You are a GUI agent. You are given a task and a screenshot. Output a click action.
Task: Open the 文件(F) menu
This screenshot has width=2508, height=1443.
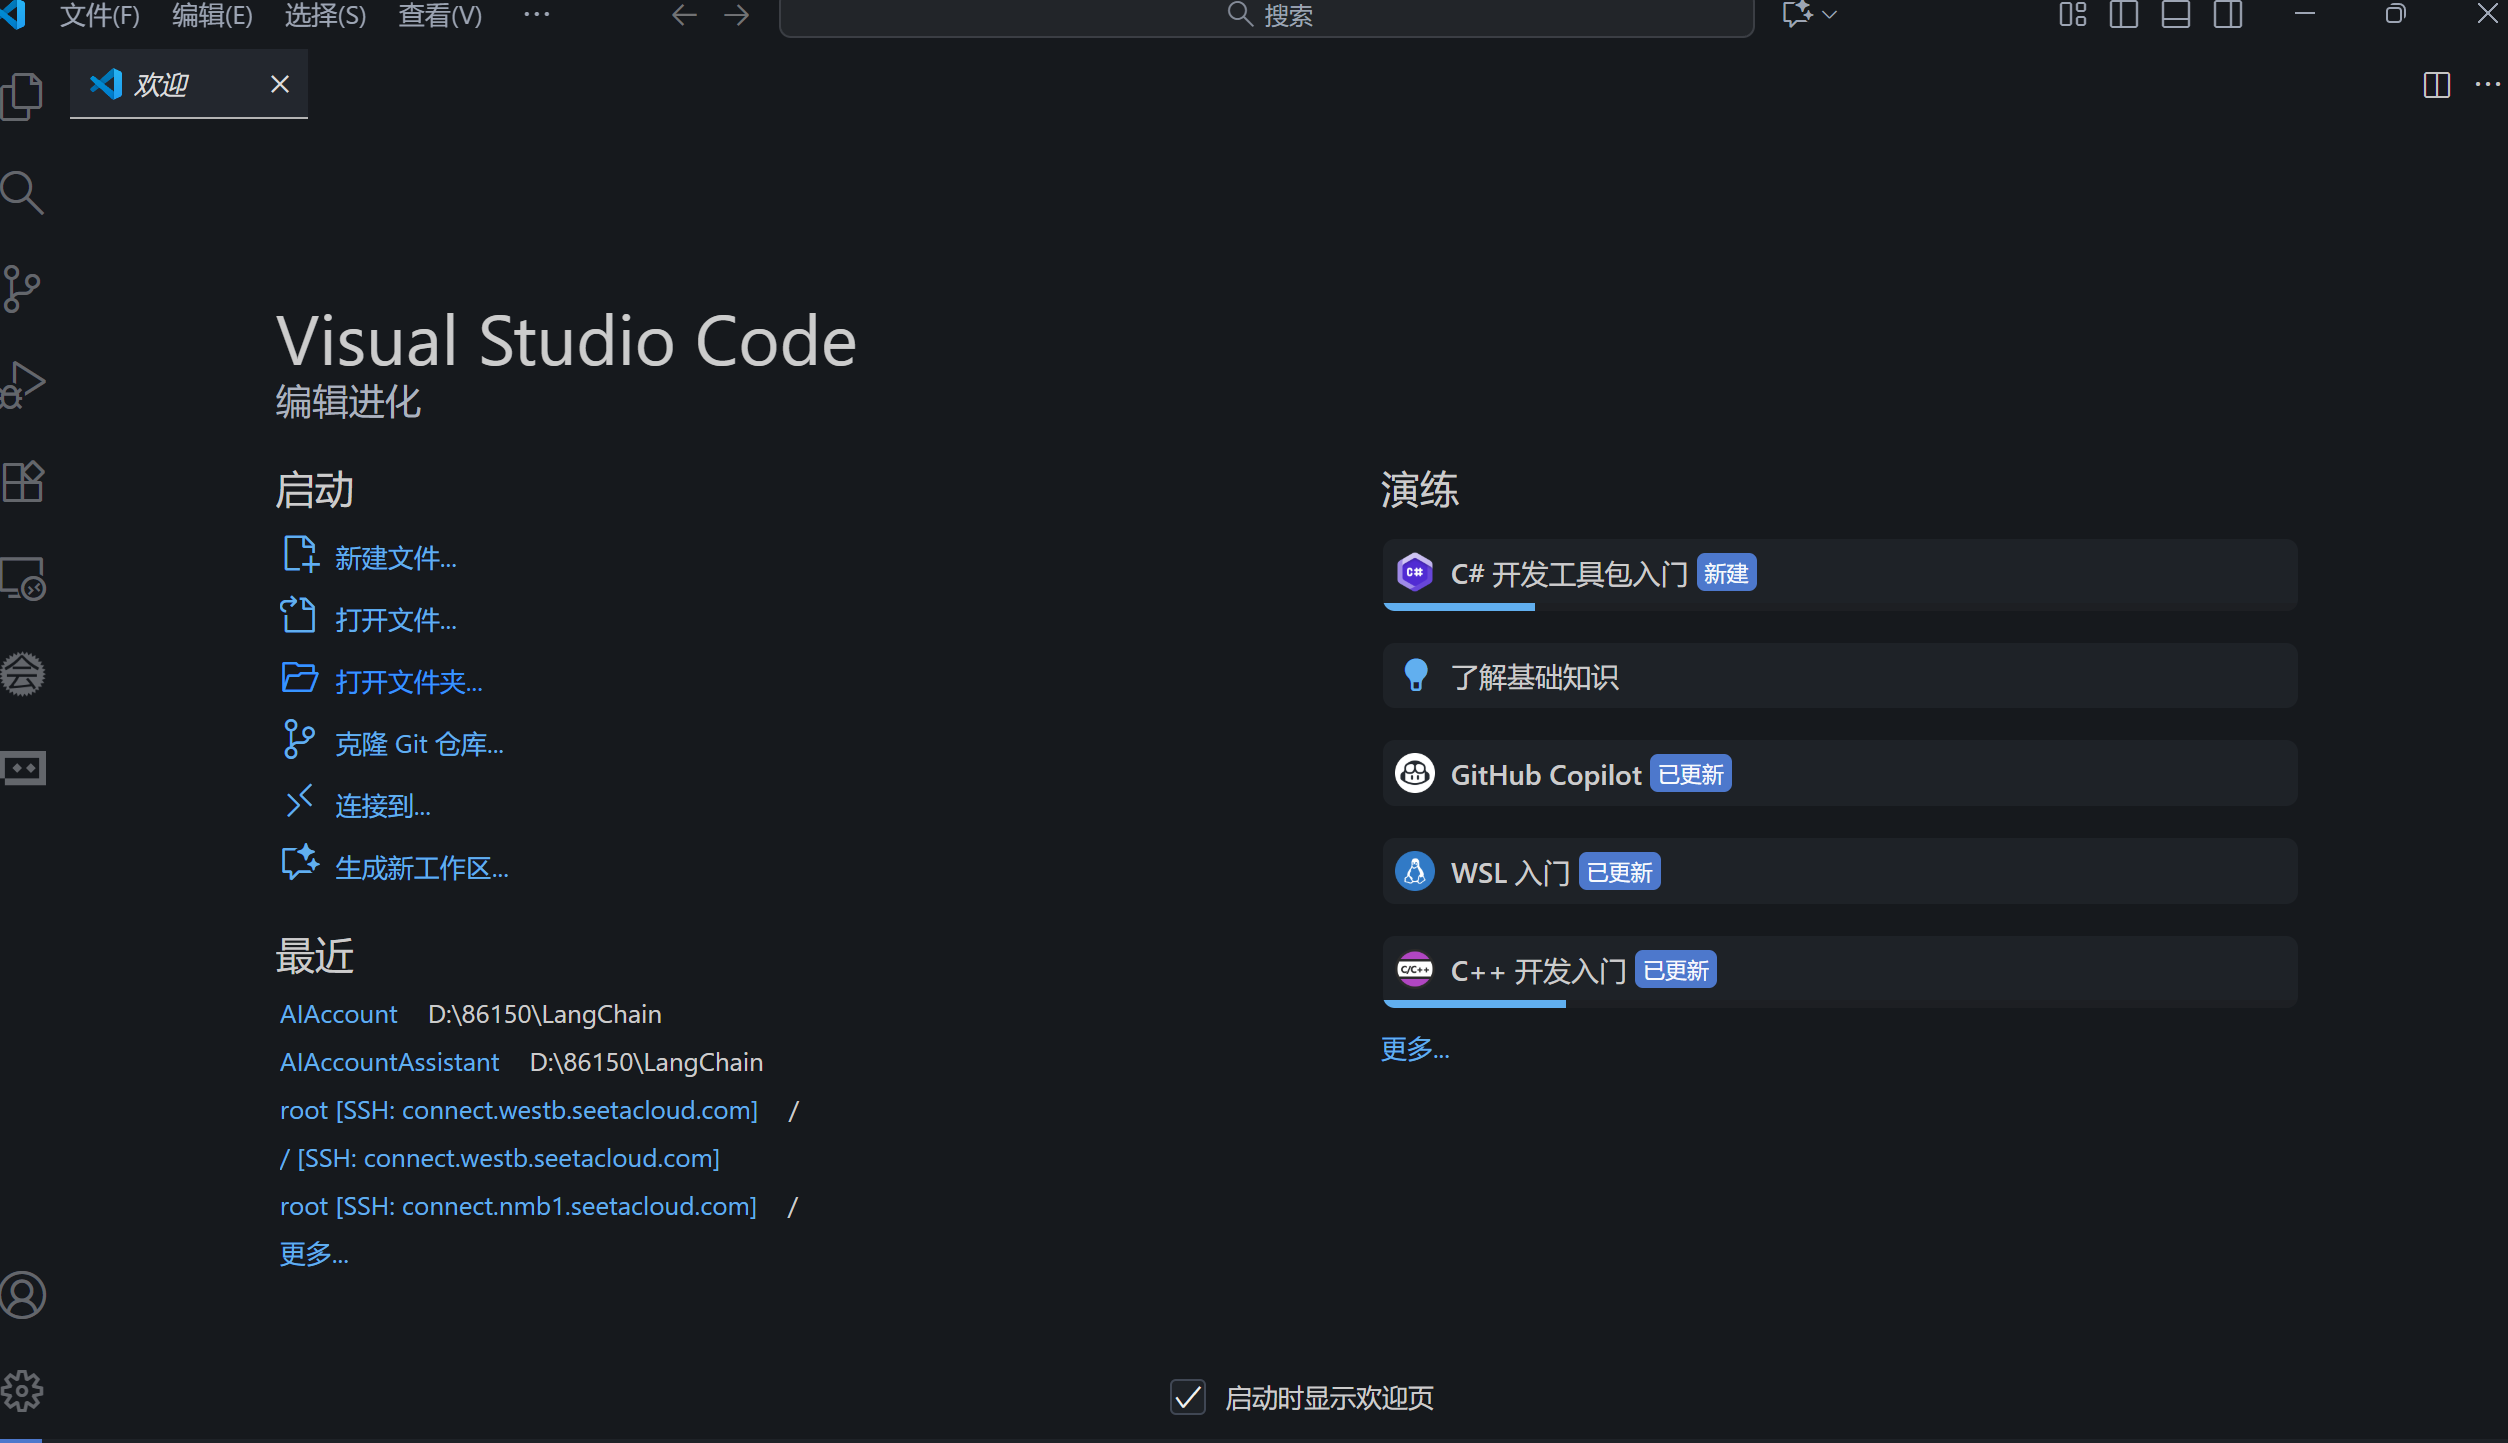(x=99, y=15)
